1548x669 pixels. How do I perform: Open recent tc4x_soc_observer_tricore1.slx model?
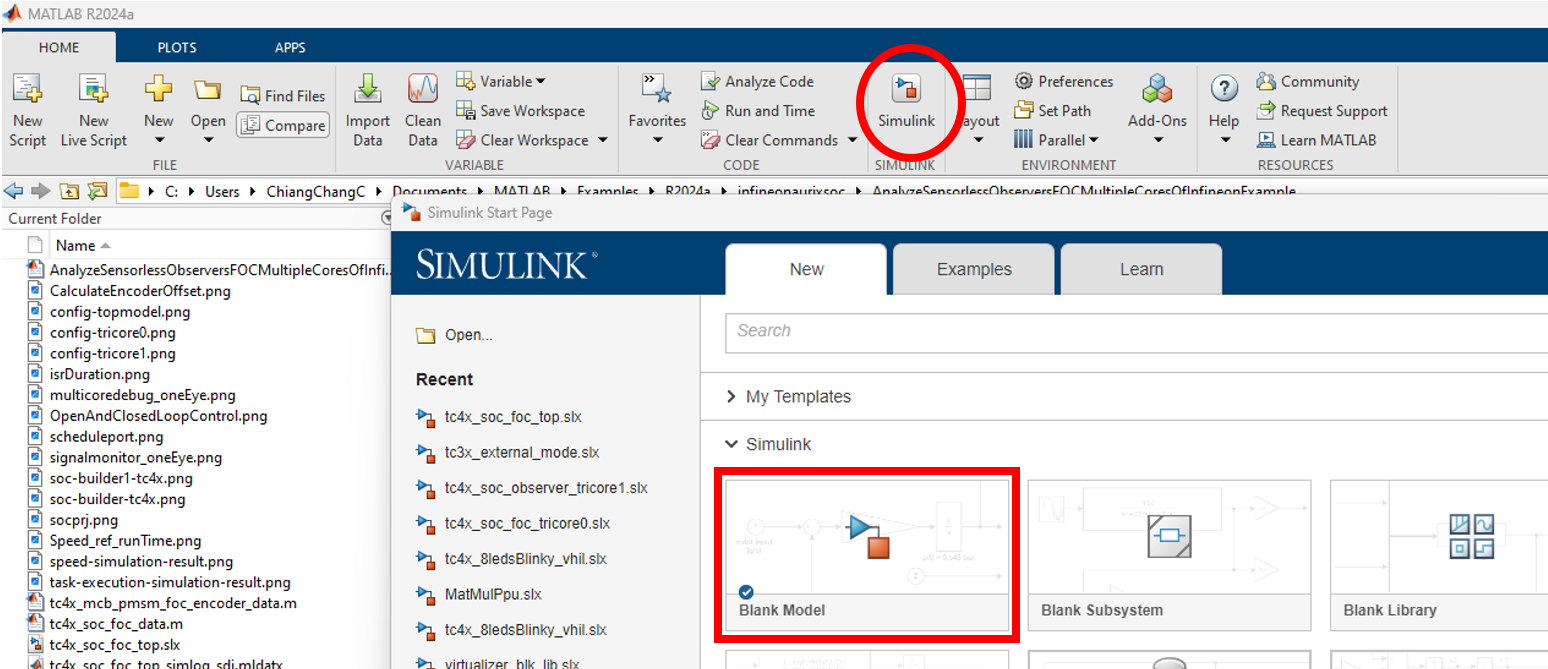pyautogui.click(x=533, y=488)
